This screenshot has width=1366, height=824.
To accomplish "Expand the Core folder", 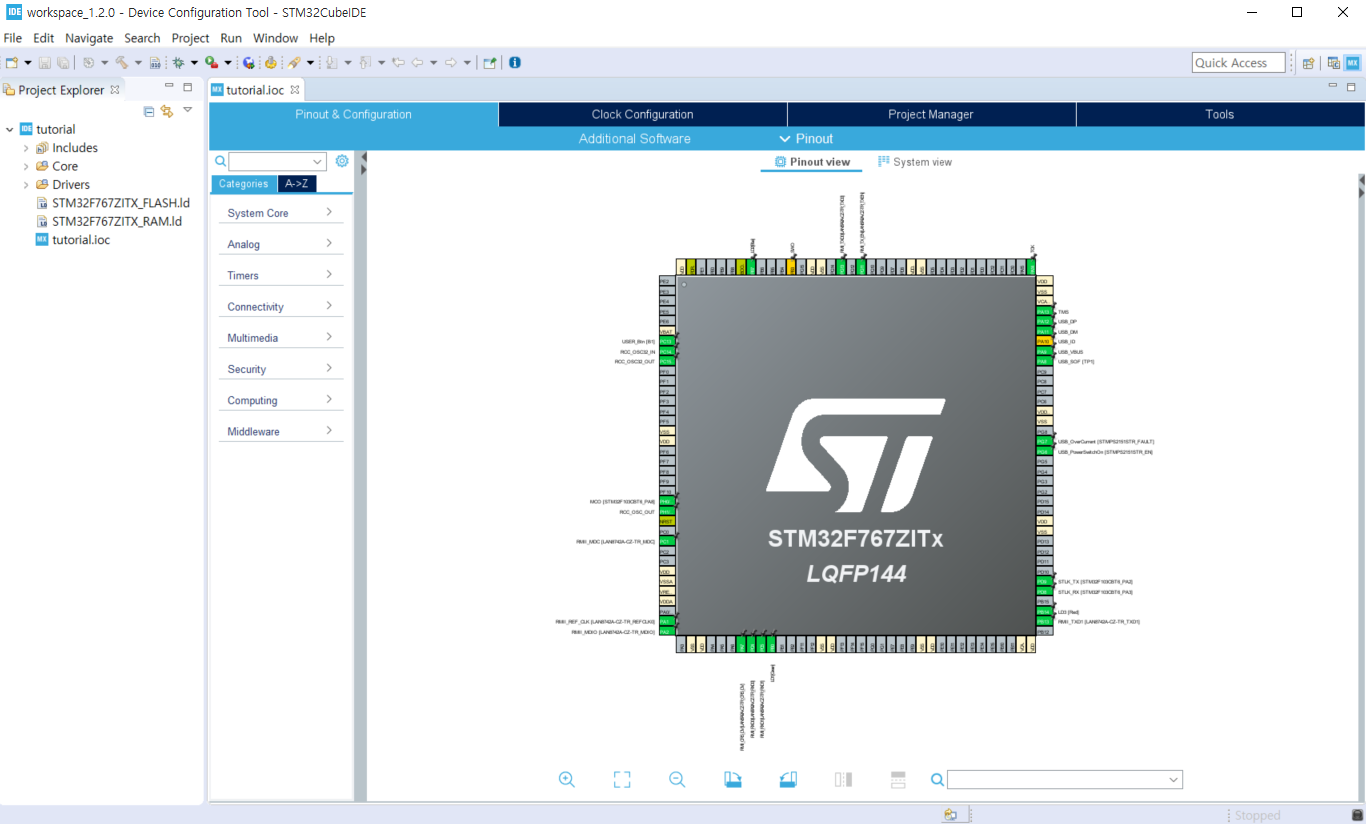I will tap(27, 166).
